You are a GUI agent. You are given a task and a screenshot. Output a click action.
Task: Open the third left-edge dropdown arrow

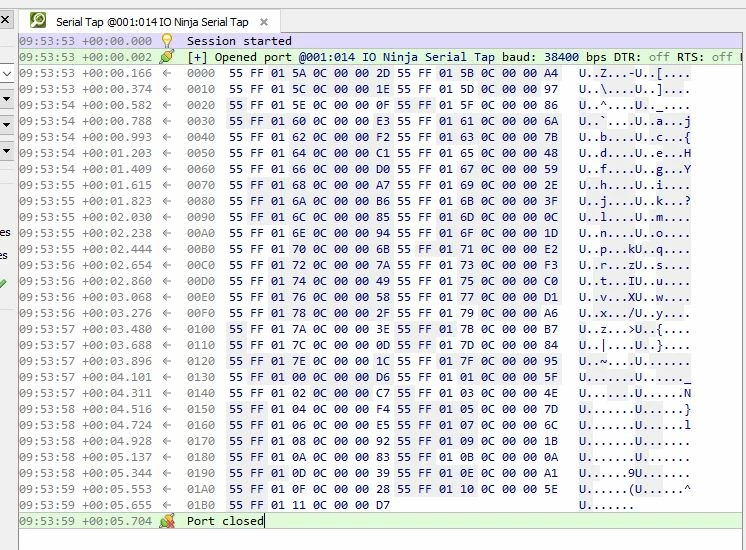7,125
